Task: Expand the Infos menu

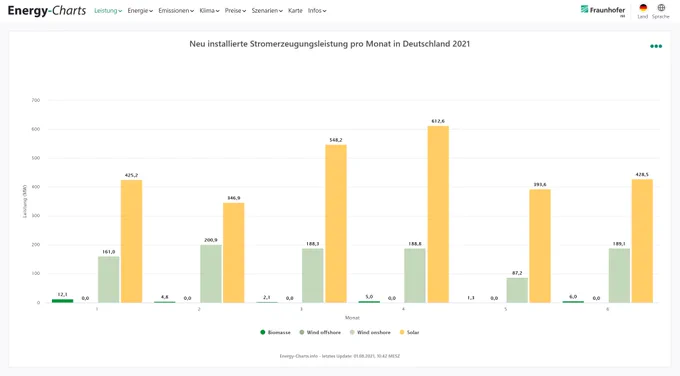Action: [x=317, y=11]
